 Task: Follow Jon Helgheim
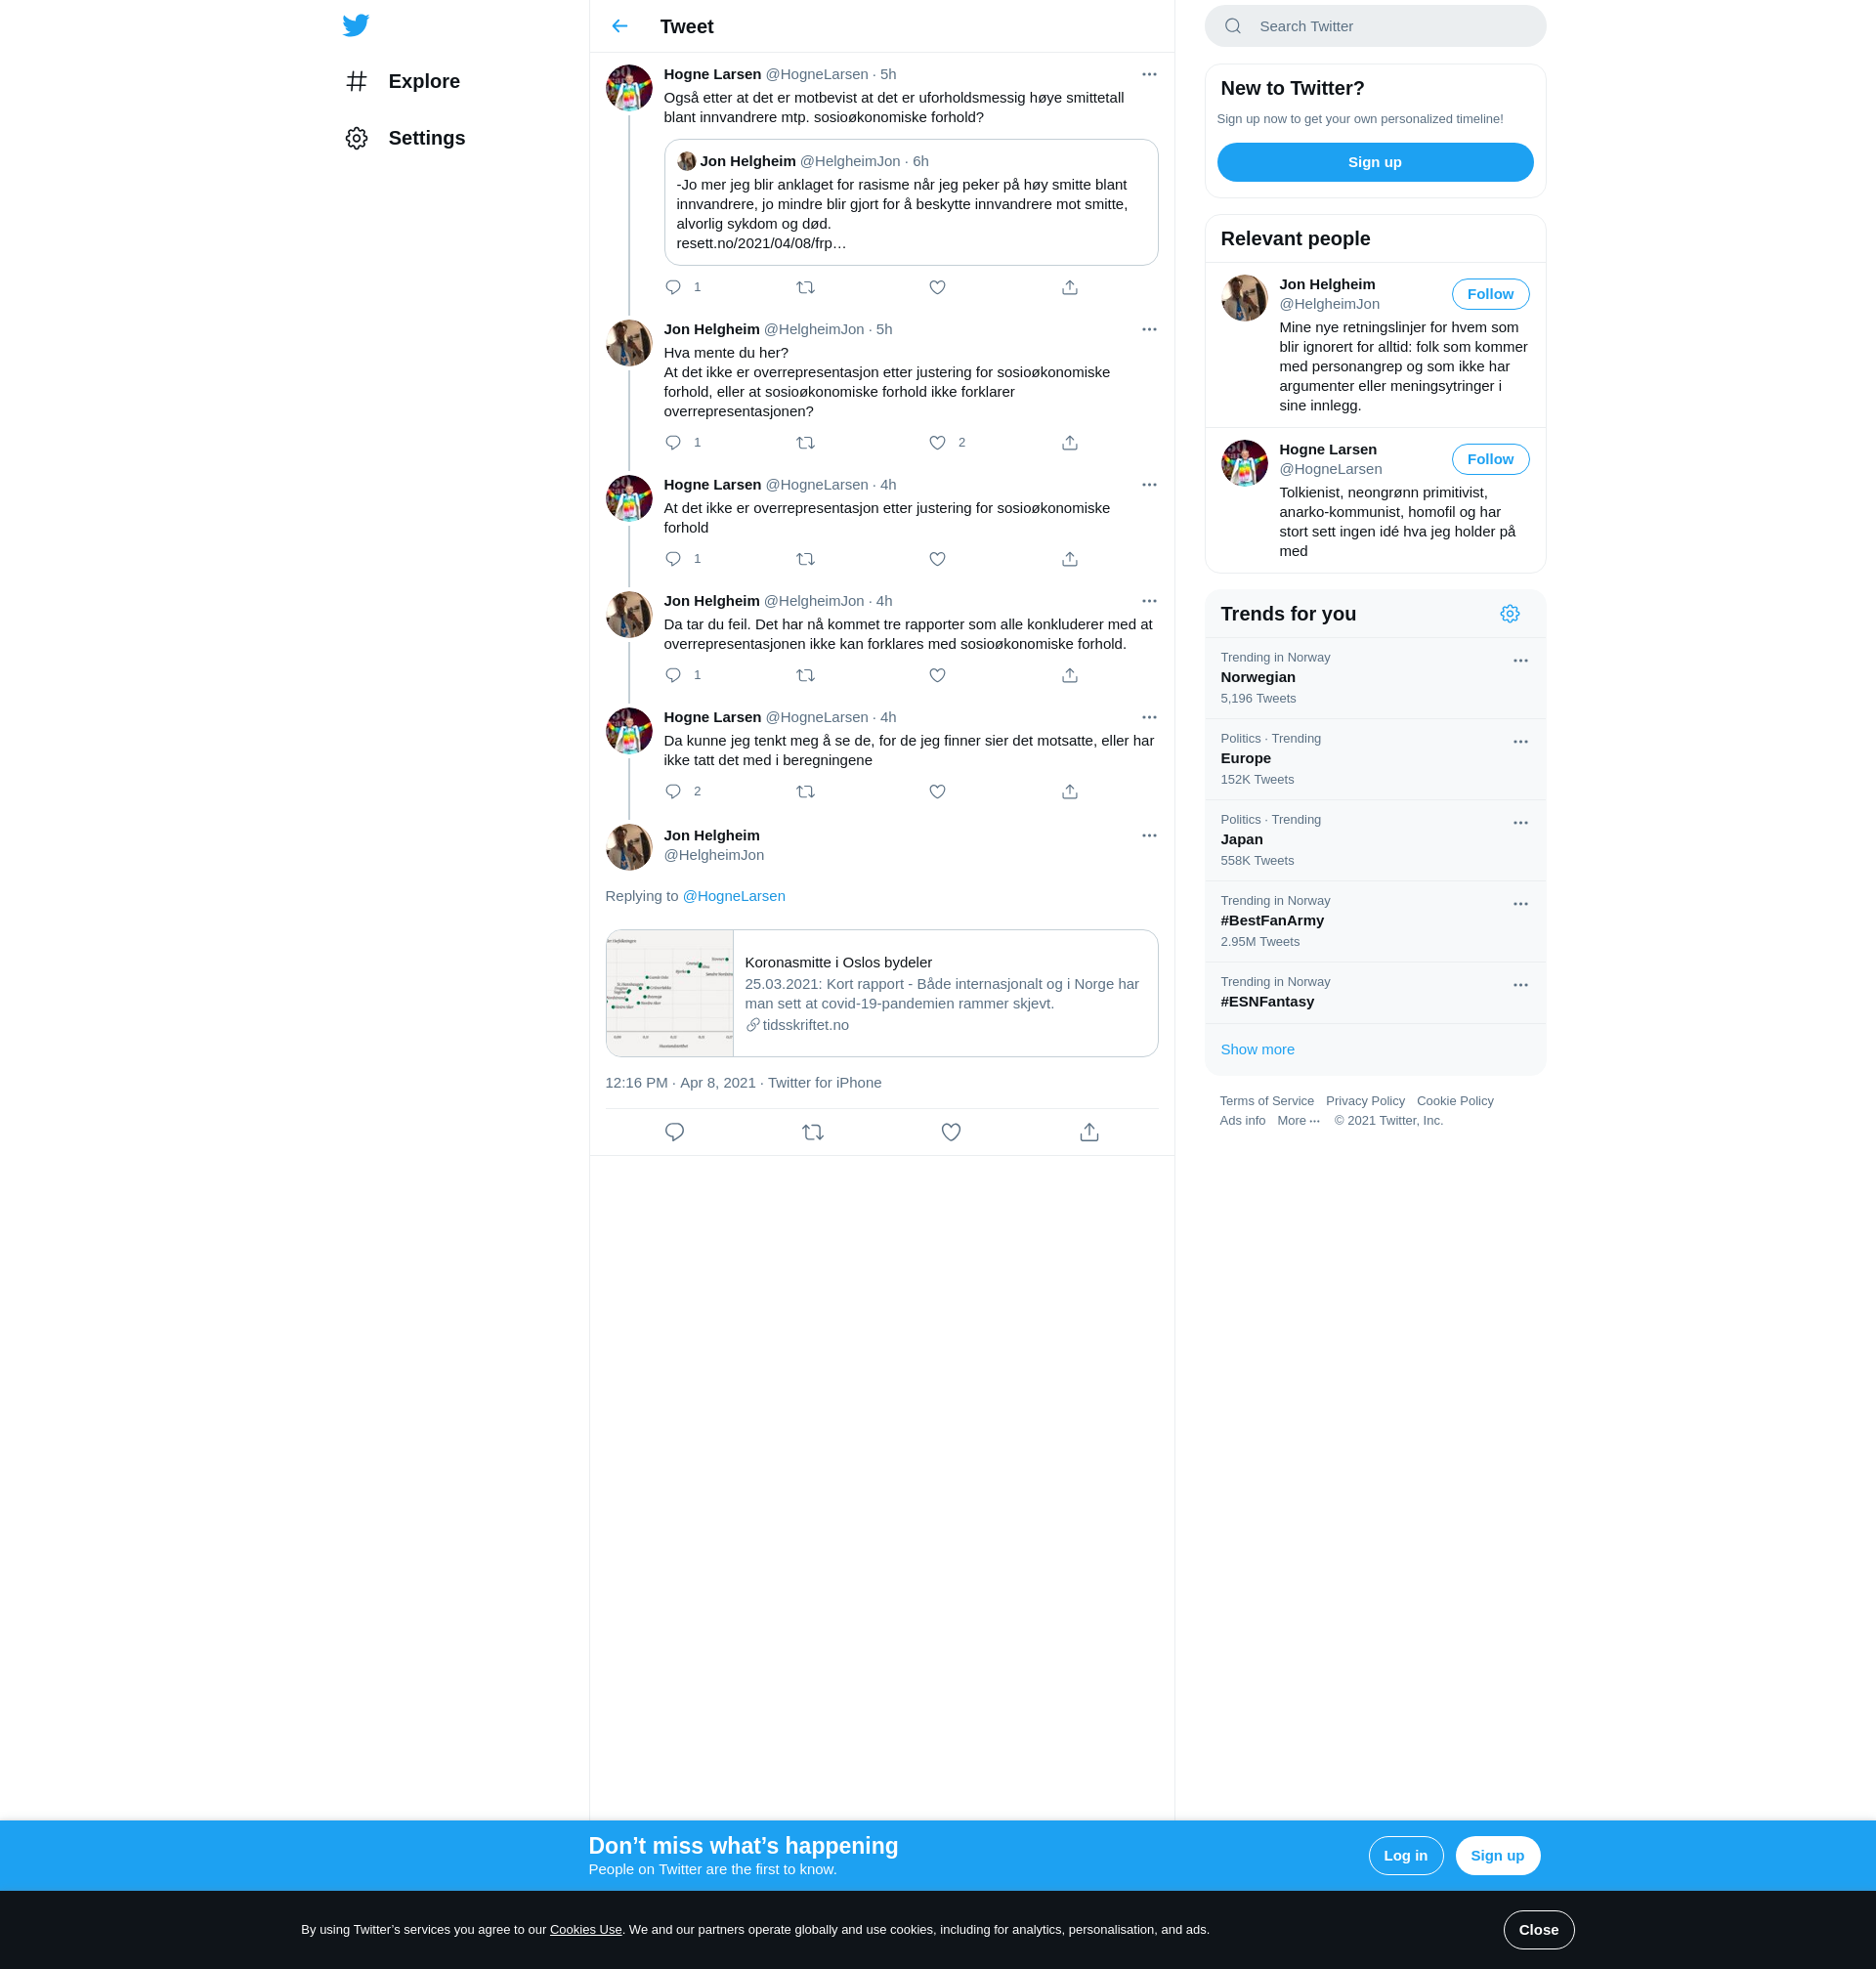(x=1490, y=294)
